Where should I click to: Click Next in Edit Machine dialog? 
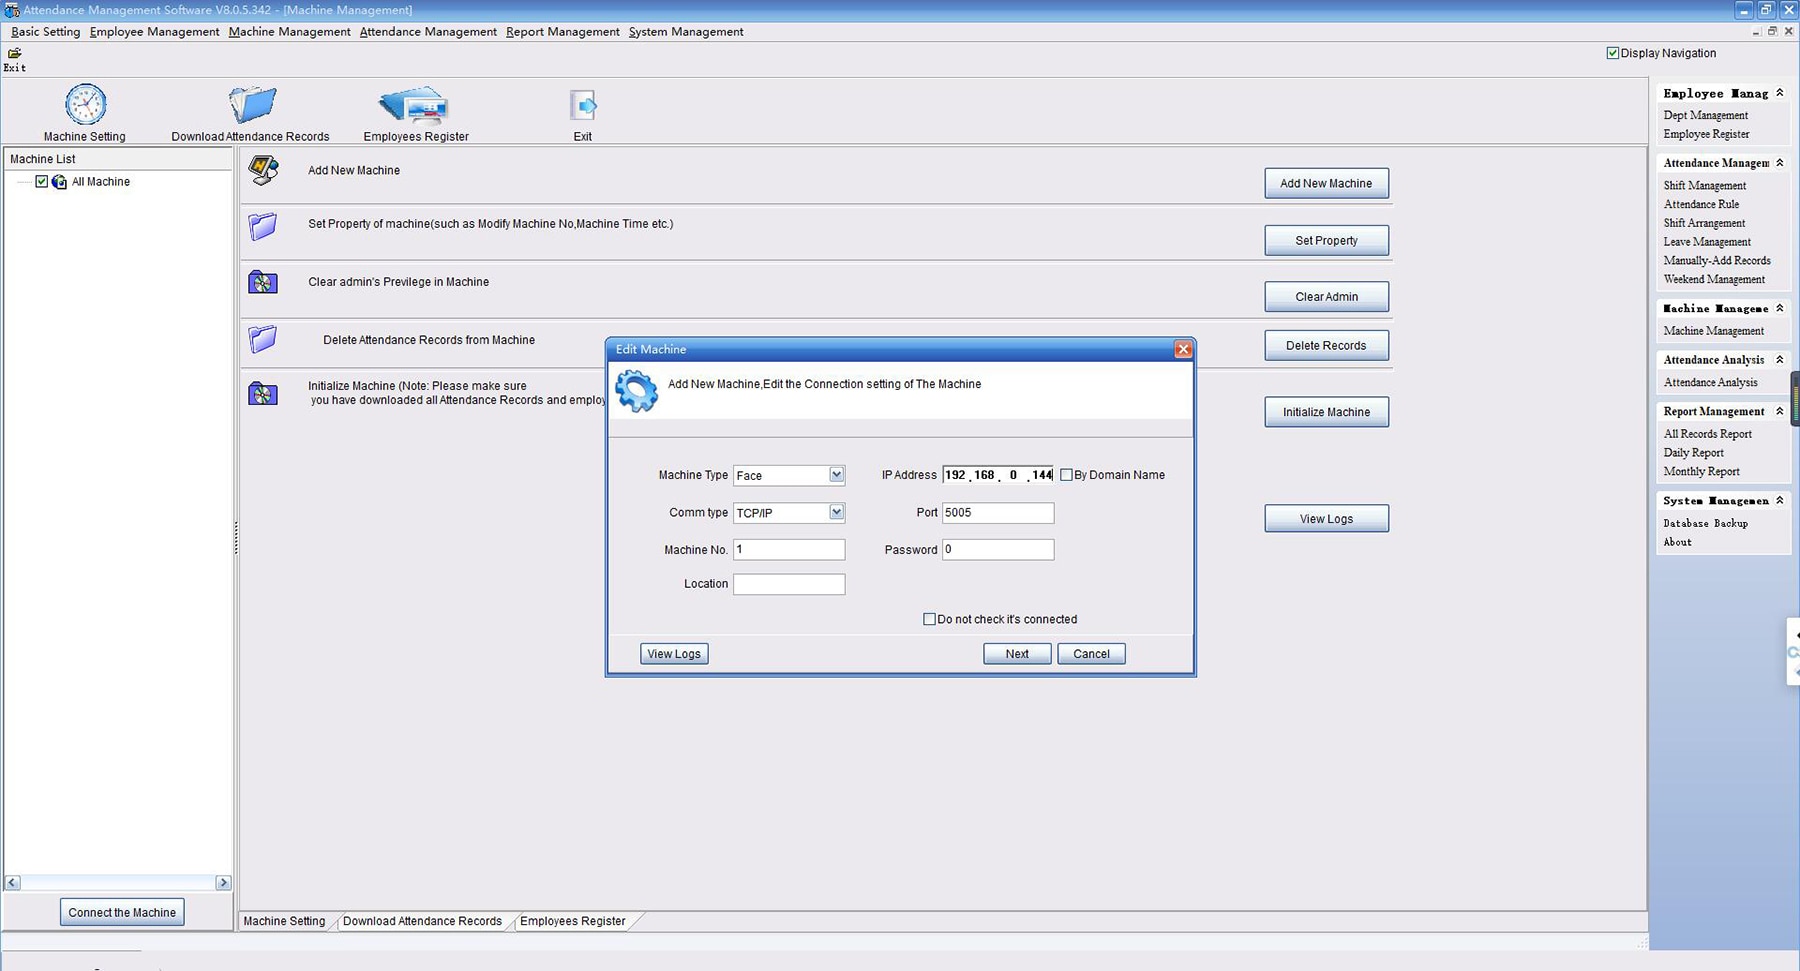(1017, 654)
